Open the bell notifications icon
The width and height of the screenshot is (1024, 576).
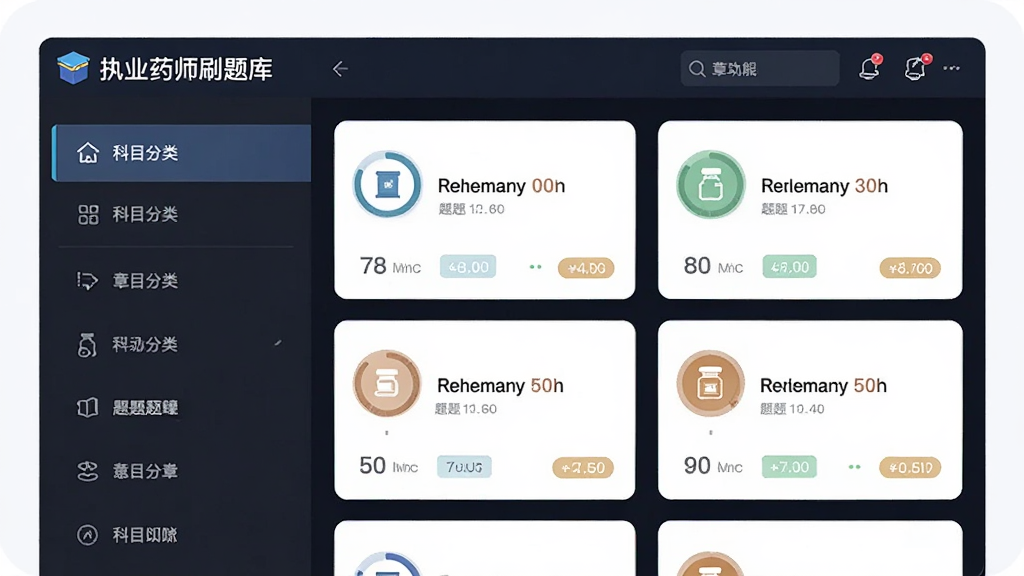[870, 67]
